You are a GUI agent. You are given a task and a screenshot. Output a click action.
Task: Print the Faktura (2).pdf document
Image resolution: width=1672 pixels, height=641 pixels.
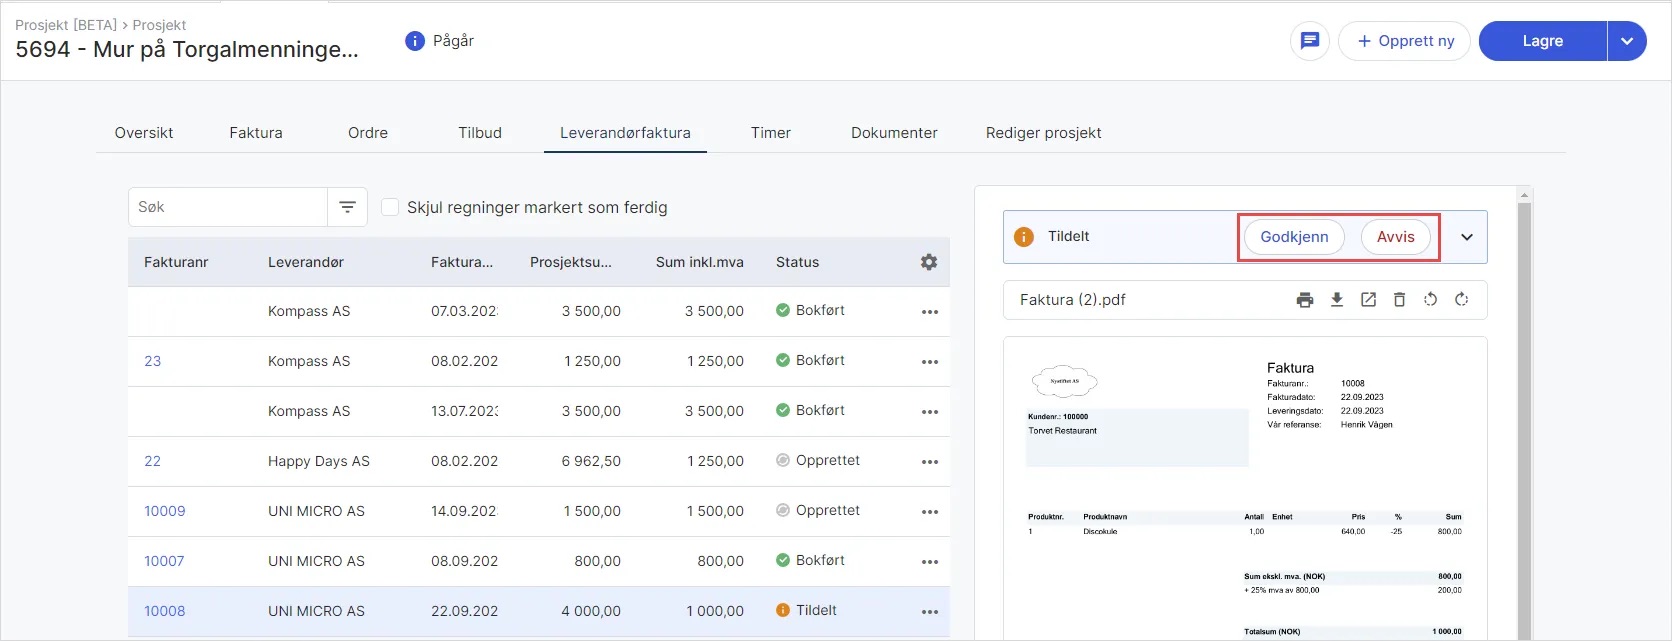click(1305, 300)
